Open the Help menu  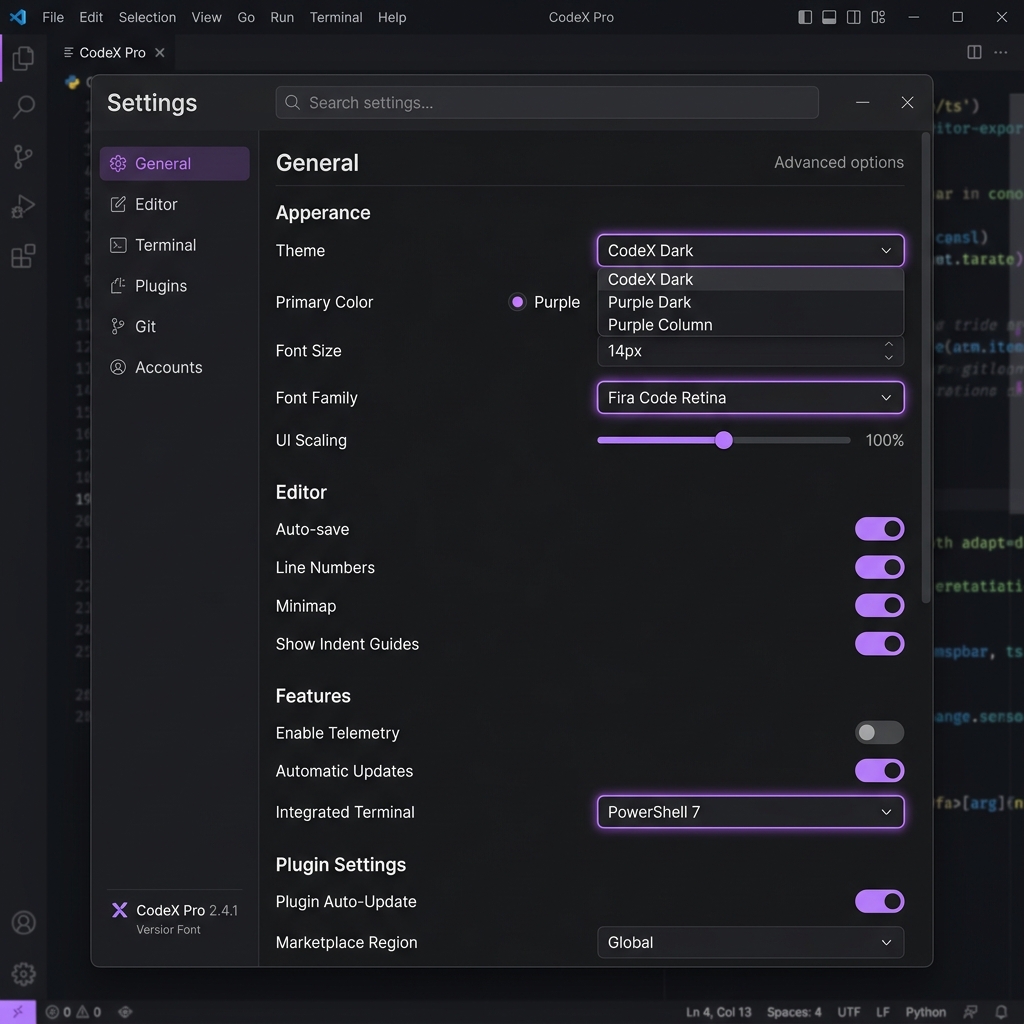point(392,17)
